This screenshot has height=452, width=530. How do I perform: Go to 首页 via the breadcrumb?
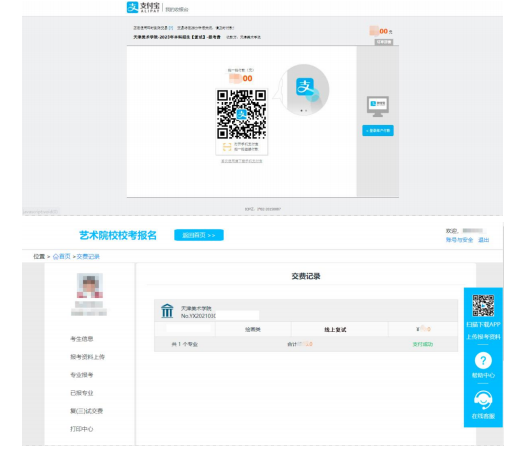coord(65,257)
